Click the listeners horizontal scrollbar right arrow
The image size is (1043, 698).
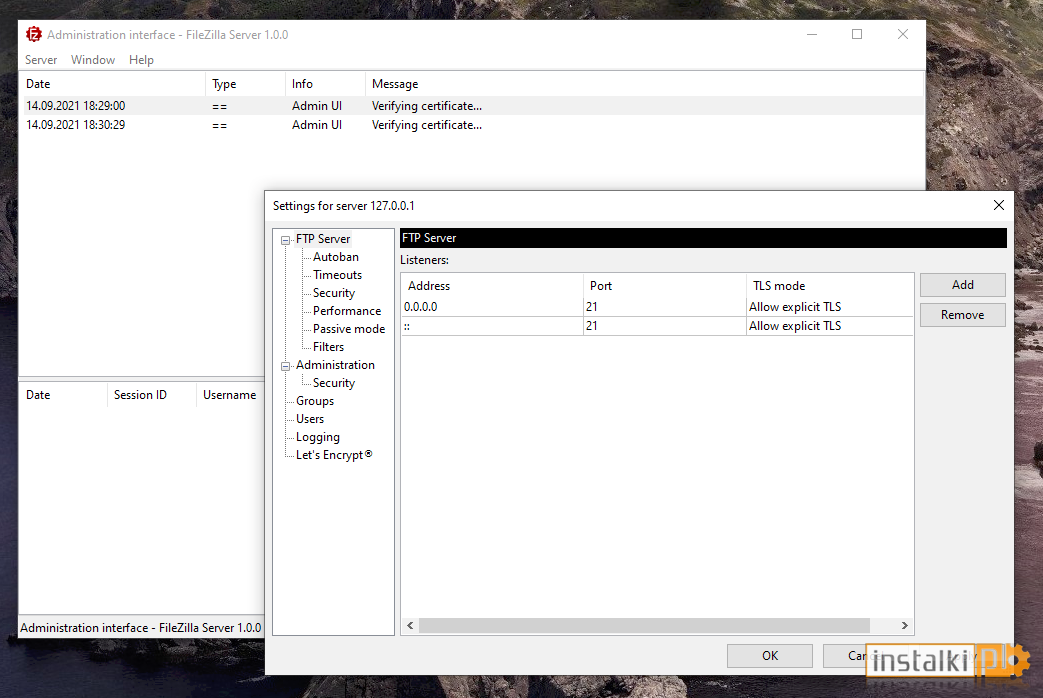pyautogui.click(x=905, y=625)
